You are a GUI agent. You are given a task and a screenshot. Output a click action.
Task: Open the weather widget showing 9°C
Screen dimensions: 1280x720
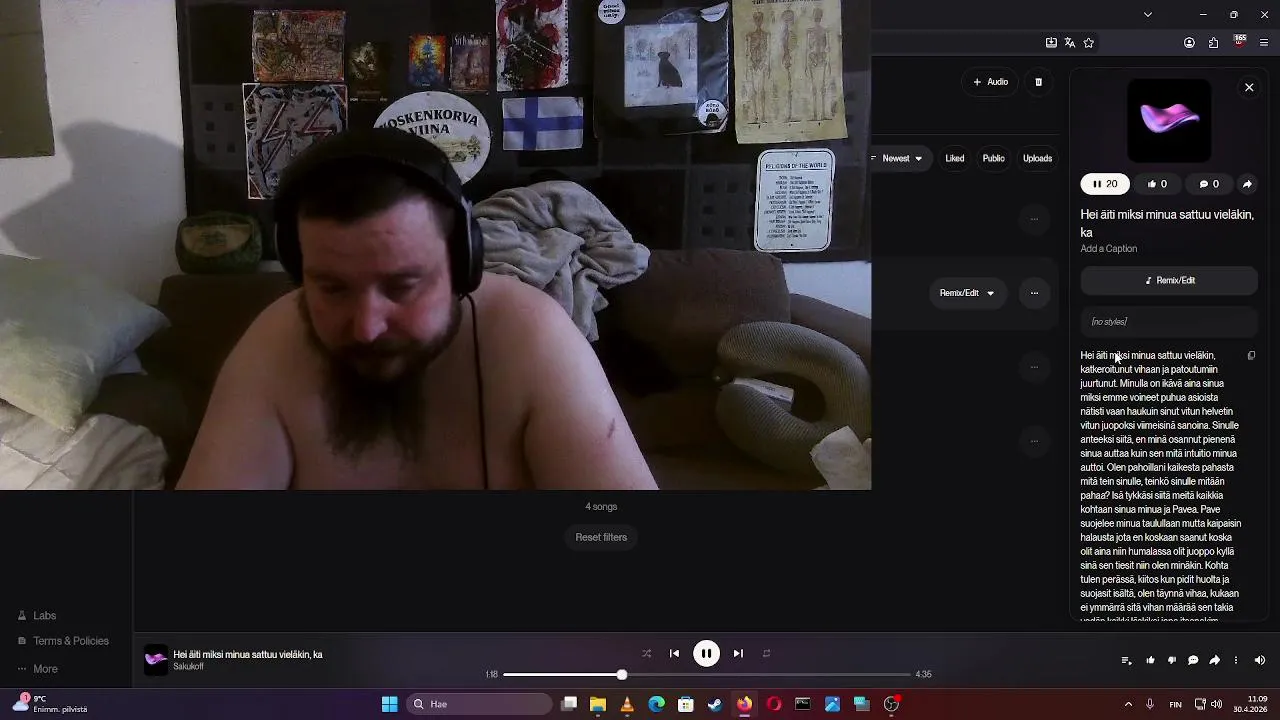(x=50, y=703)
